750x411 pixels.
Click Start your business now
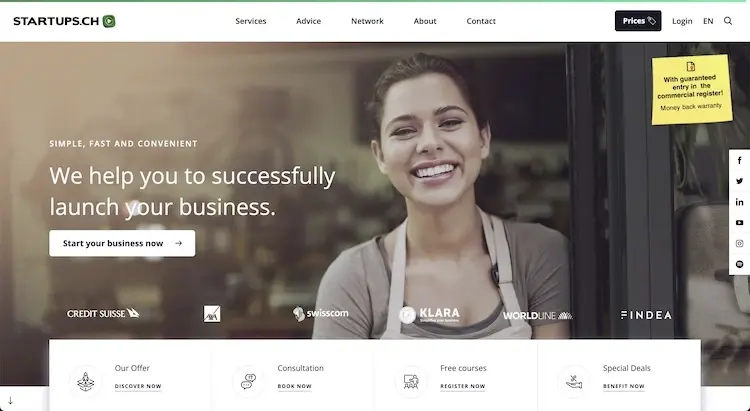122,243
